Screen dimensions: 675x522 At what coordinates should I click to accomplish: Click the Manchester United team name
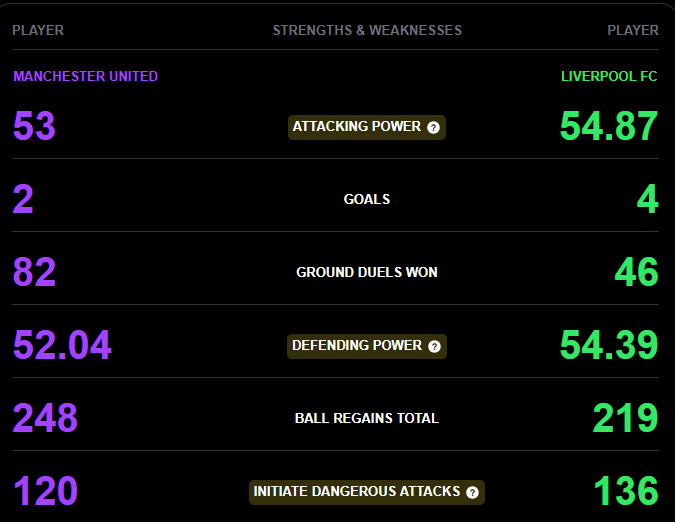click(85, 76)
